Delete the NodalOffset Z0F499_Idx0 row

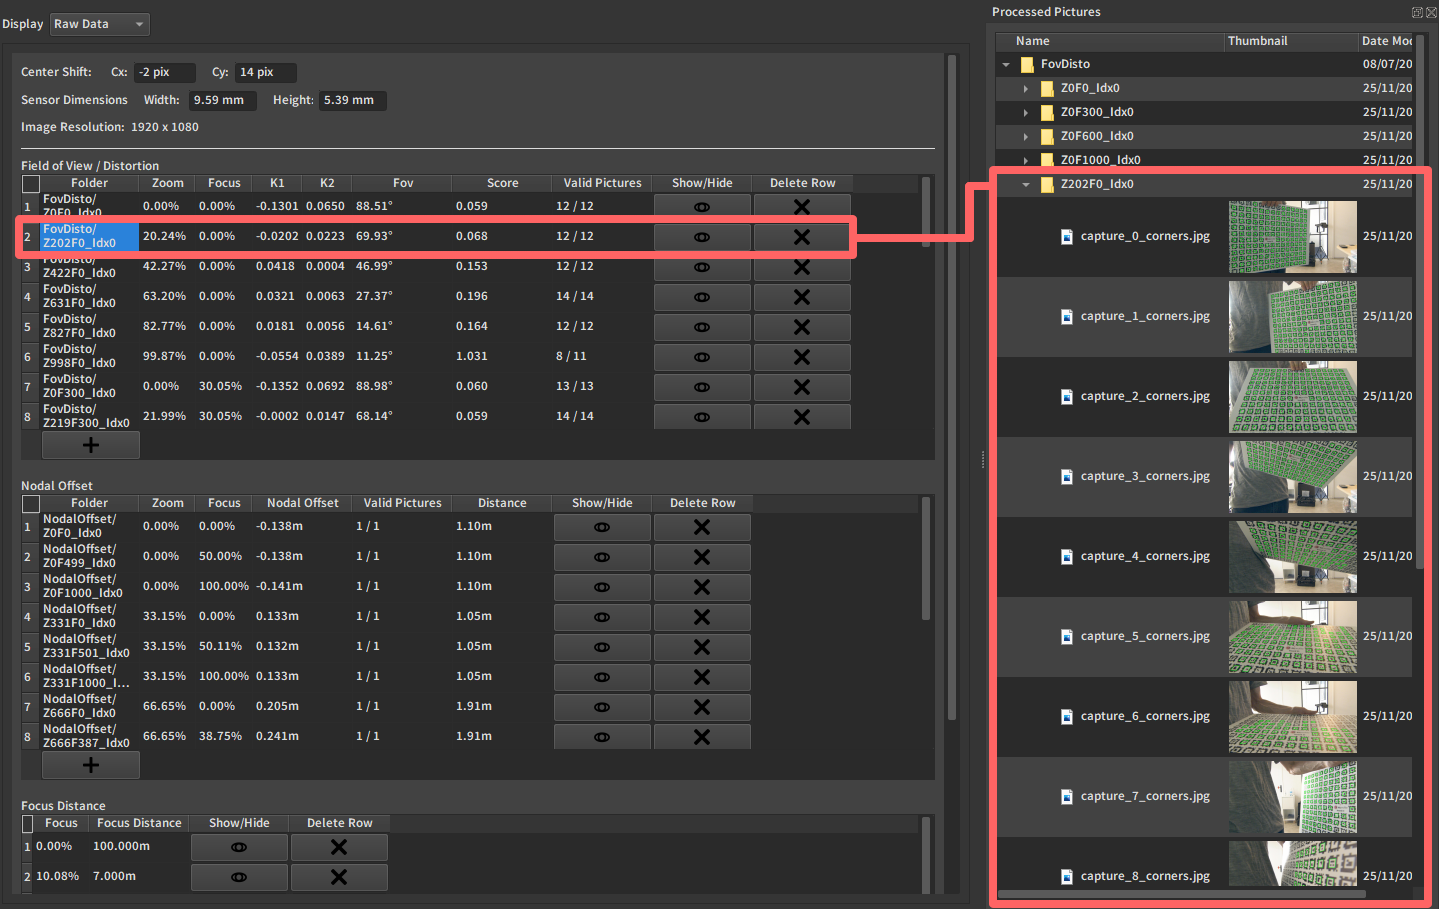701,557
